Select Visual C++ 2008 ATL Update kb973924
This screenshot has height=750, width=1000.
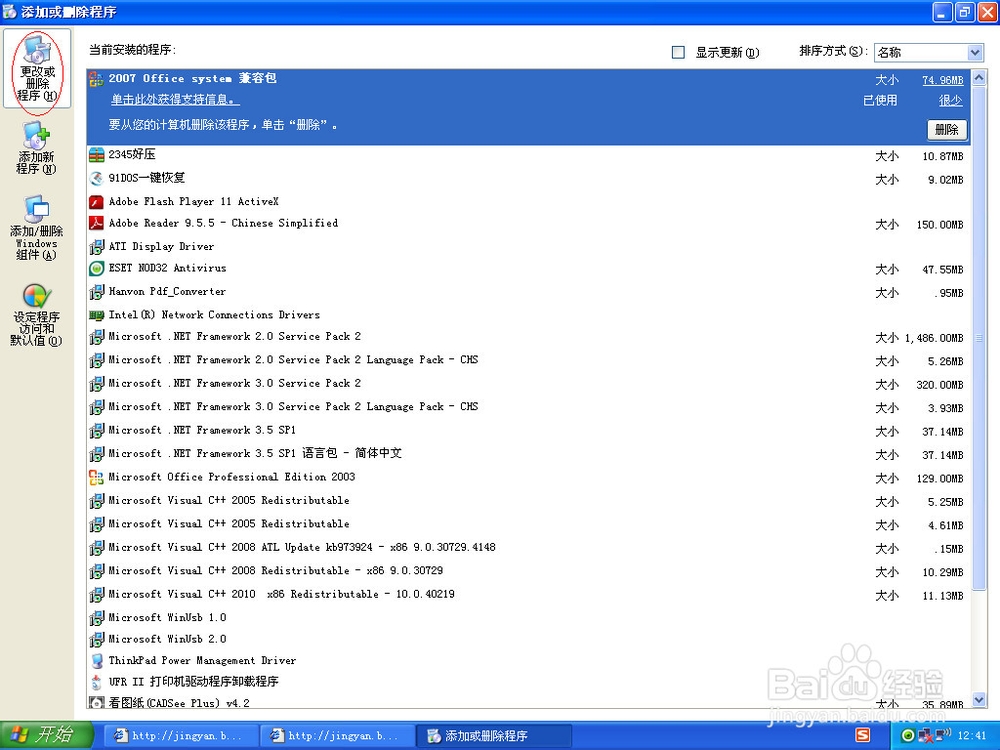click(x=528, y=548)
